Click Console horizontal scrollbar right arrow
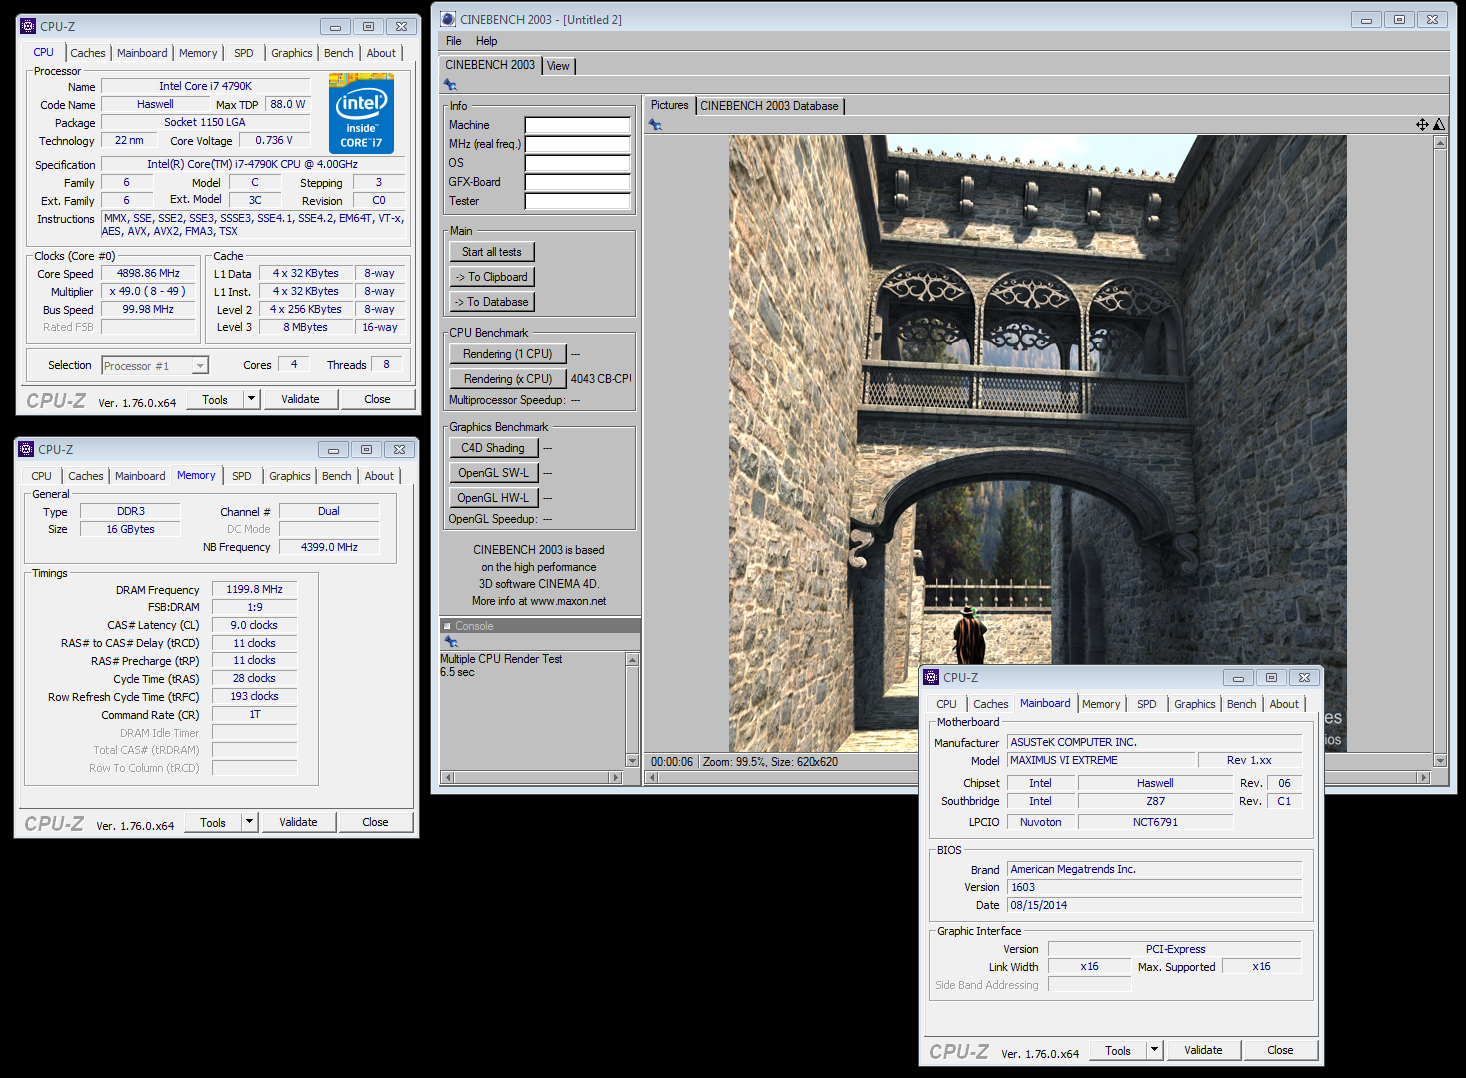 616,777
